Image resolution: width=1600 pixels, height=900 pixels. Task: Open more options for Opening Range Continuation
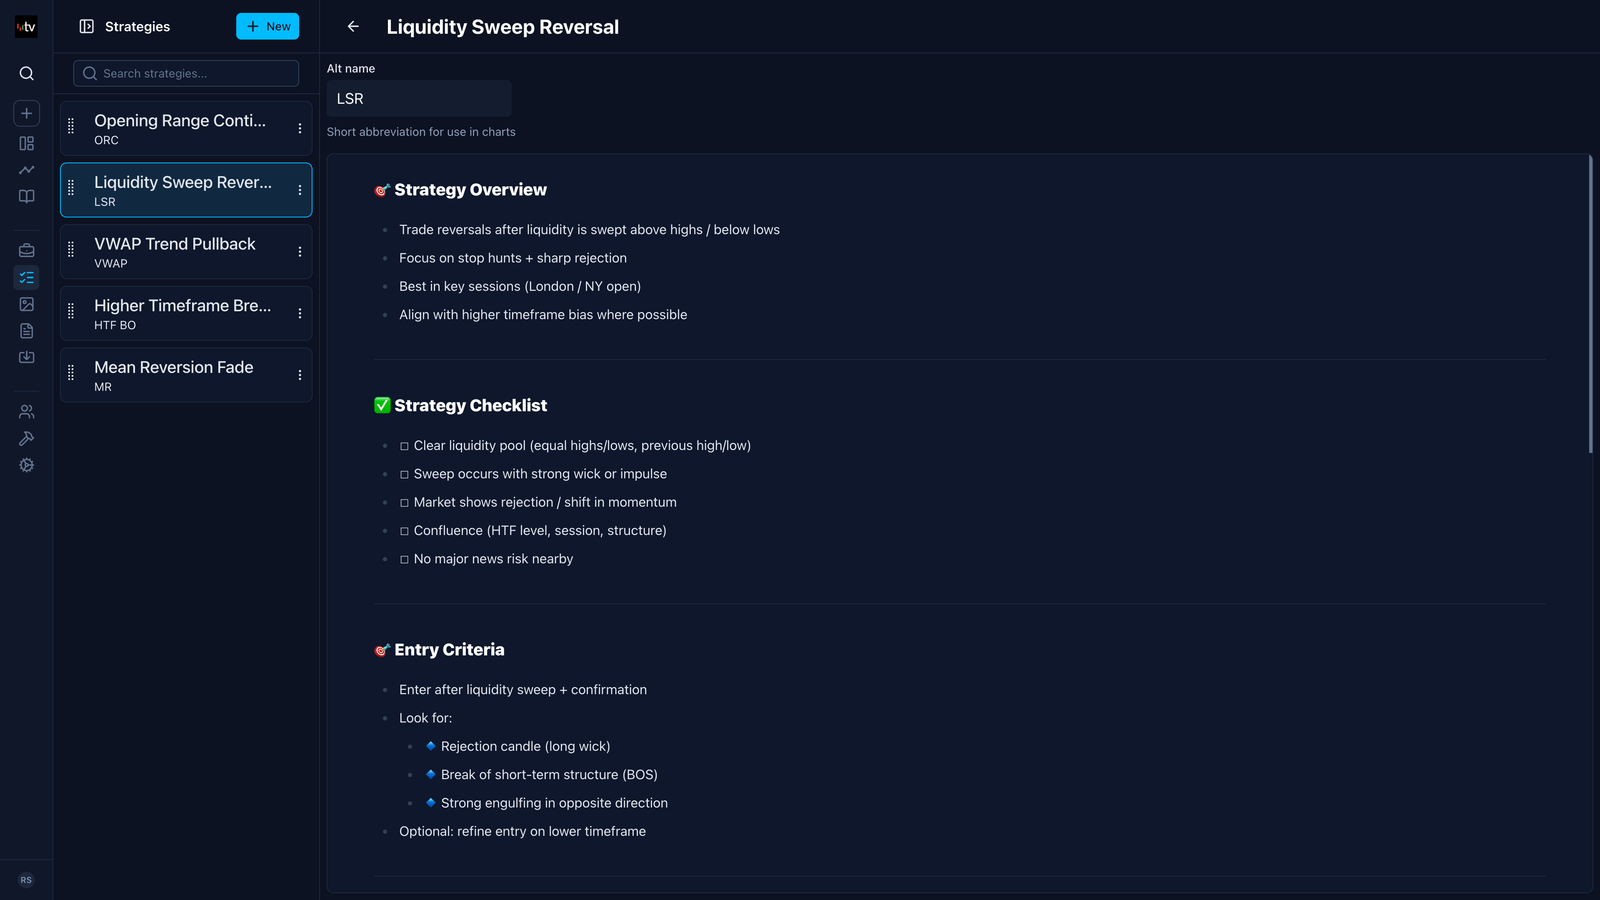pos(300,129)
